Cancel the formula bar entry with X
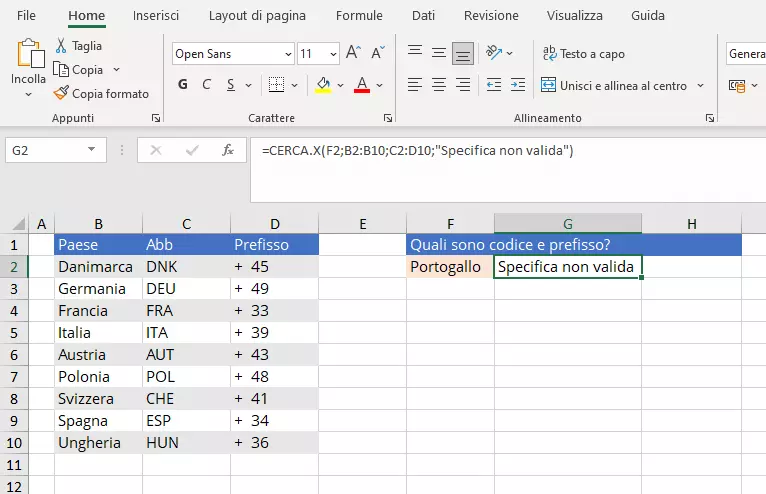The height and width of the screenshot is (494, 766). click(x=156, y=150)
